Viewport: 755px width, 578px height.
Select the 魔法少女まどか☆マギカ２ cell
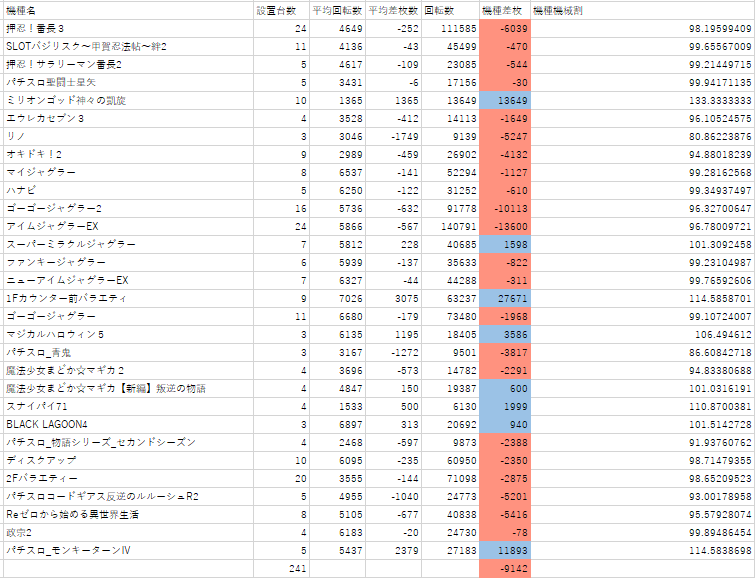[x=128, y=371]
